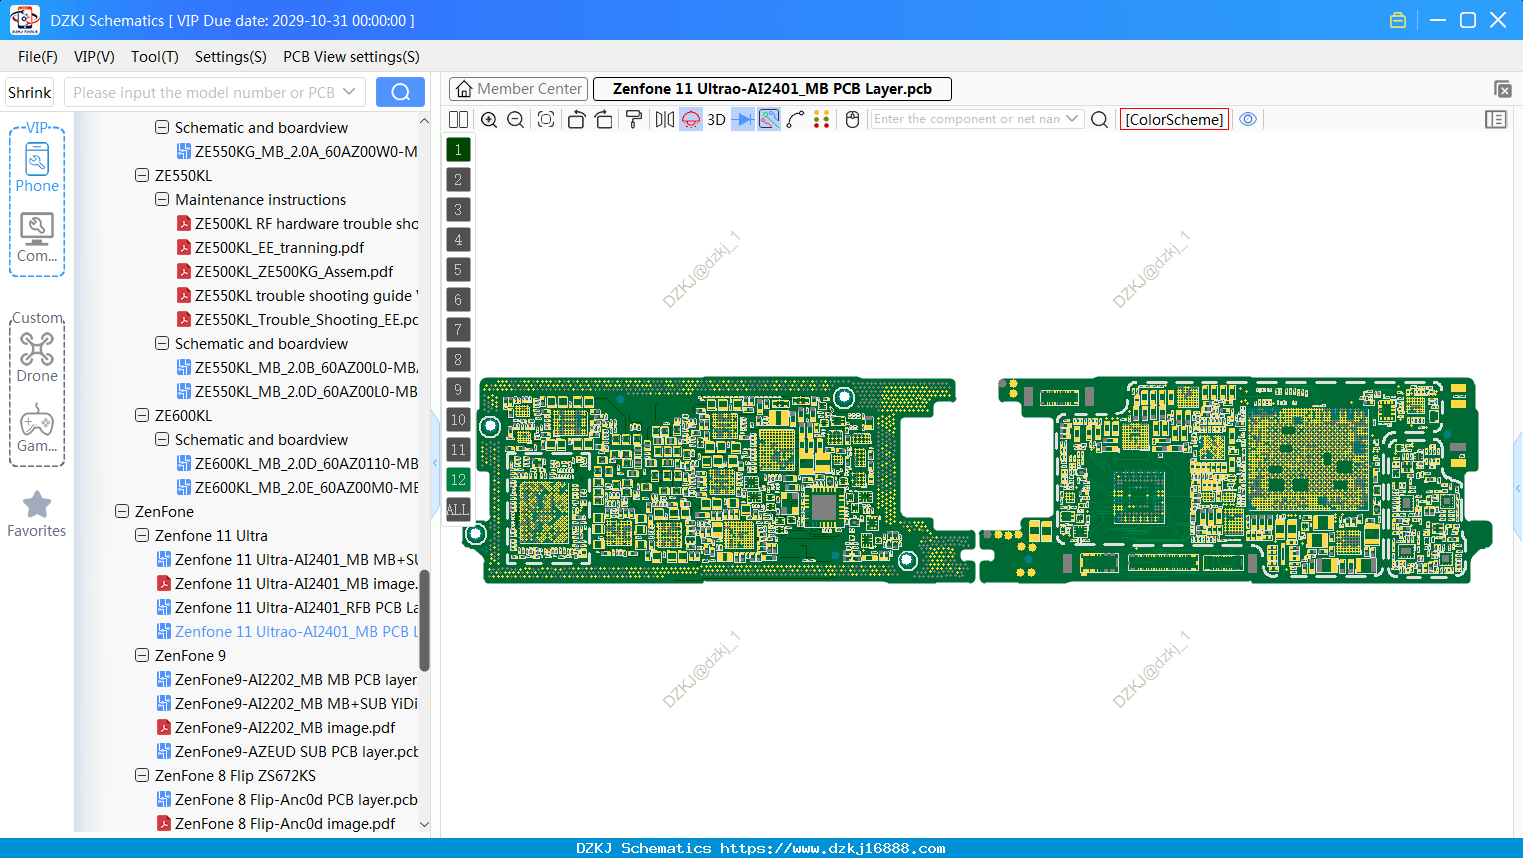Fit the board to the window

click(546, 119)
